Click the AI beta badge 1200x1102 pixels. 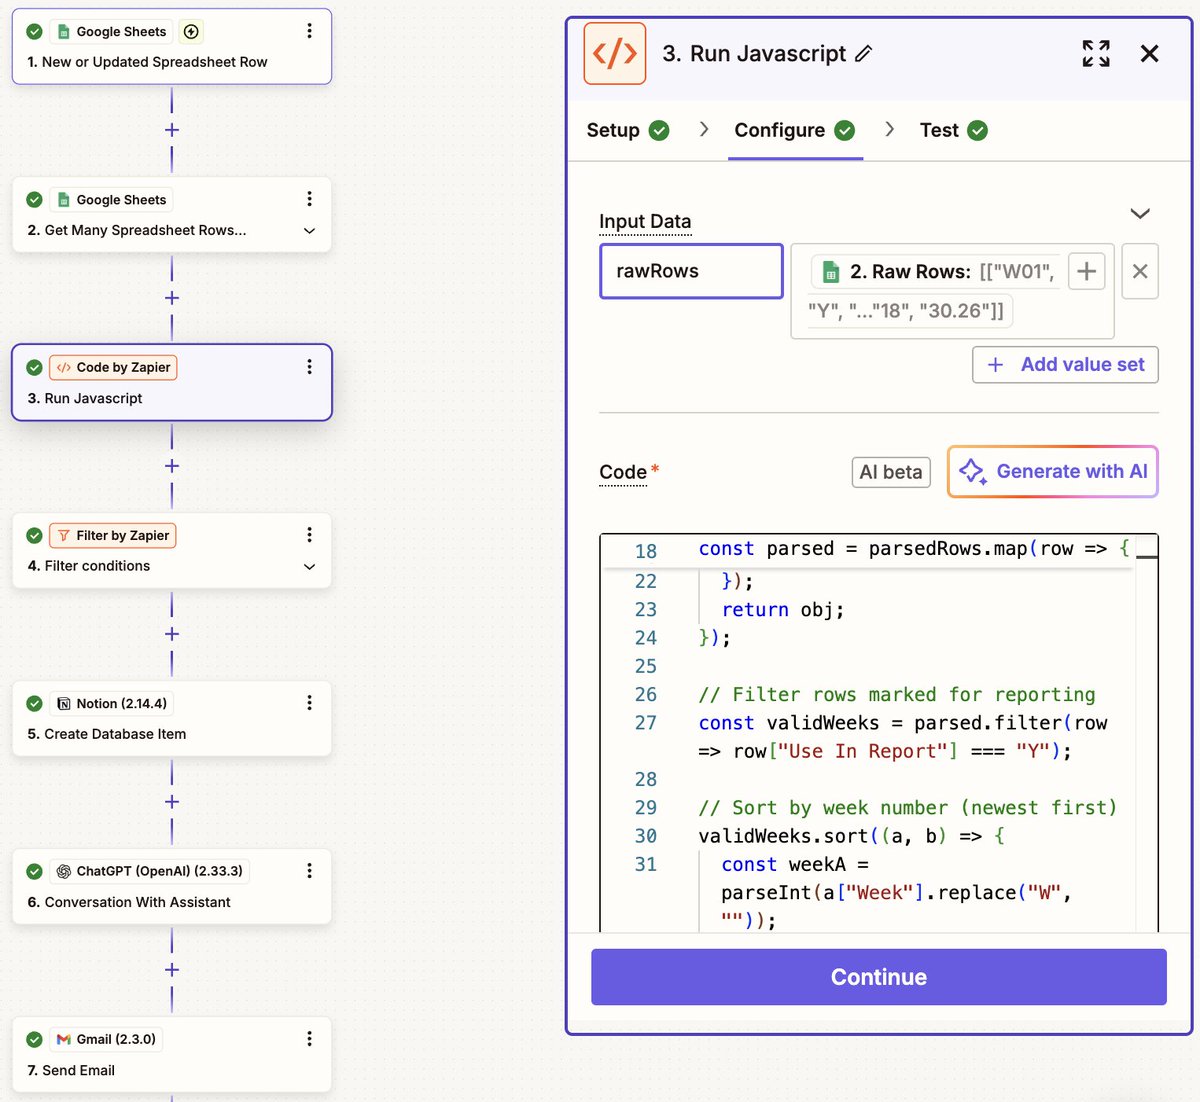pos(891,472)
